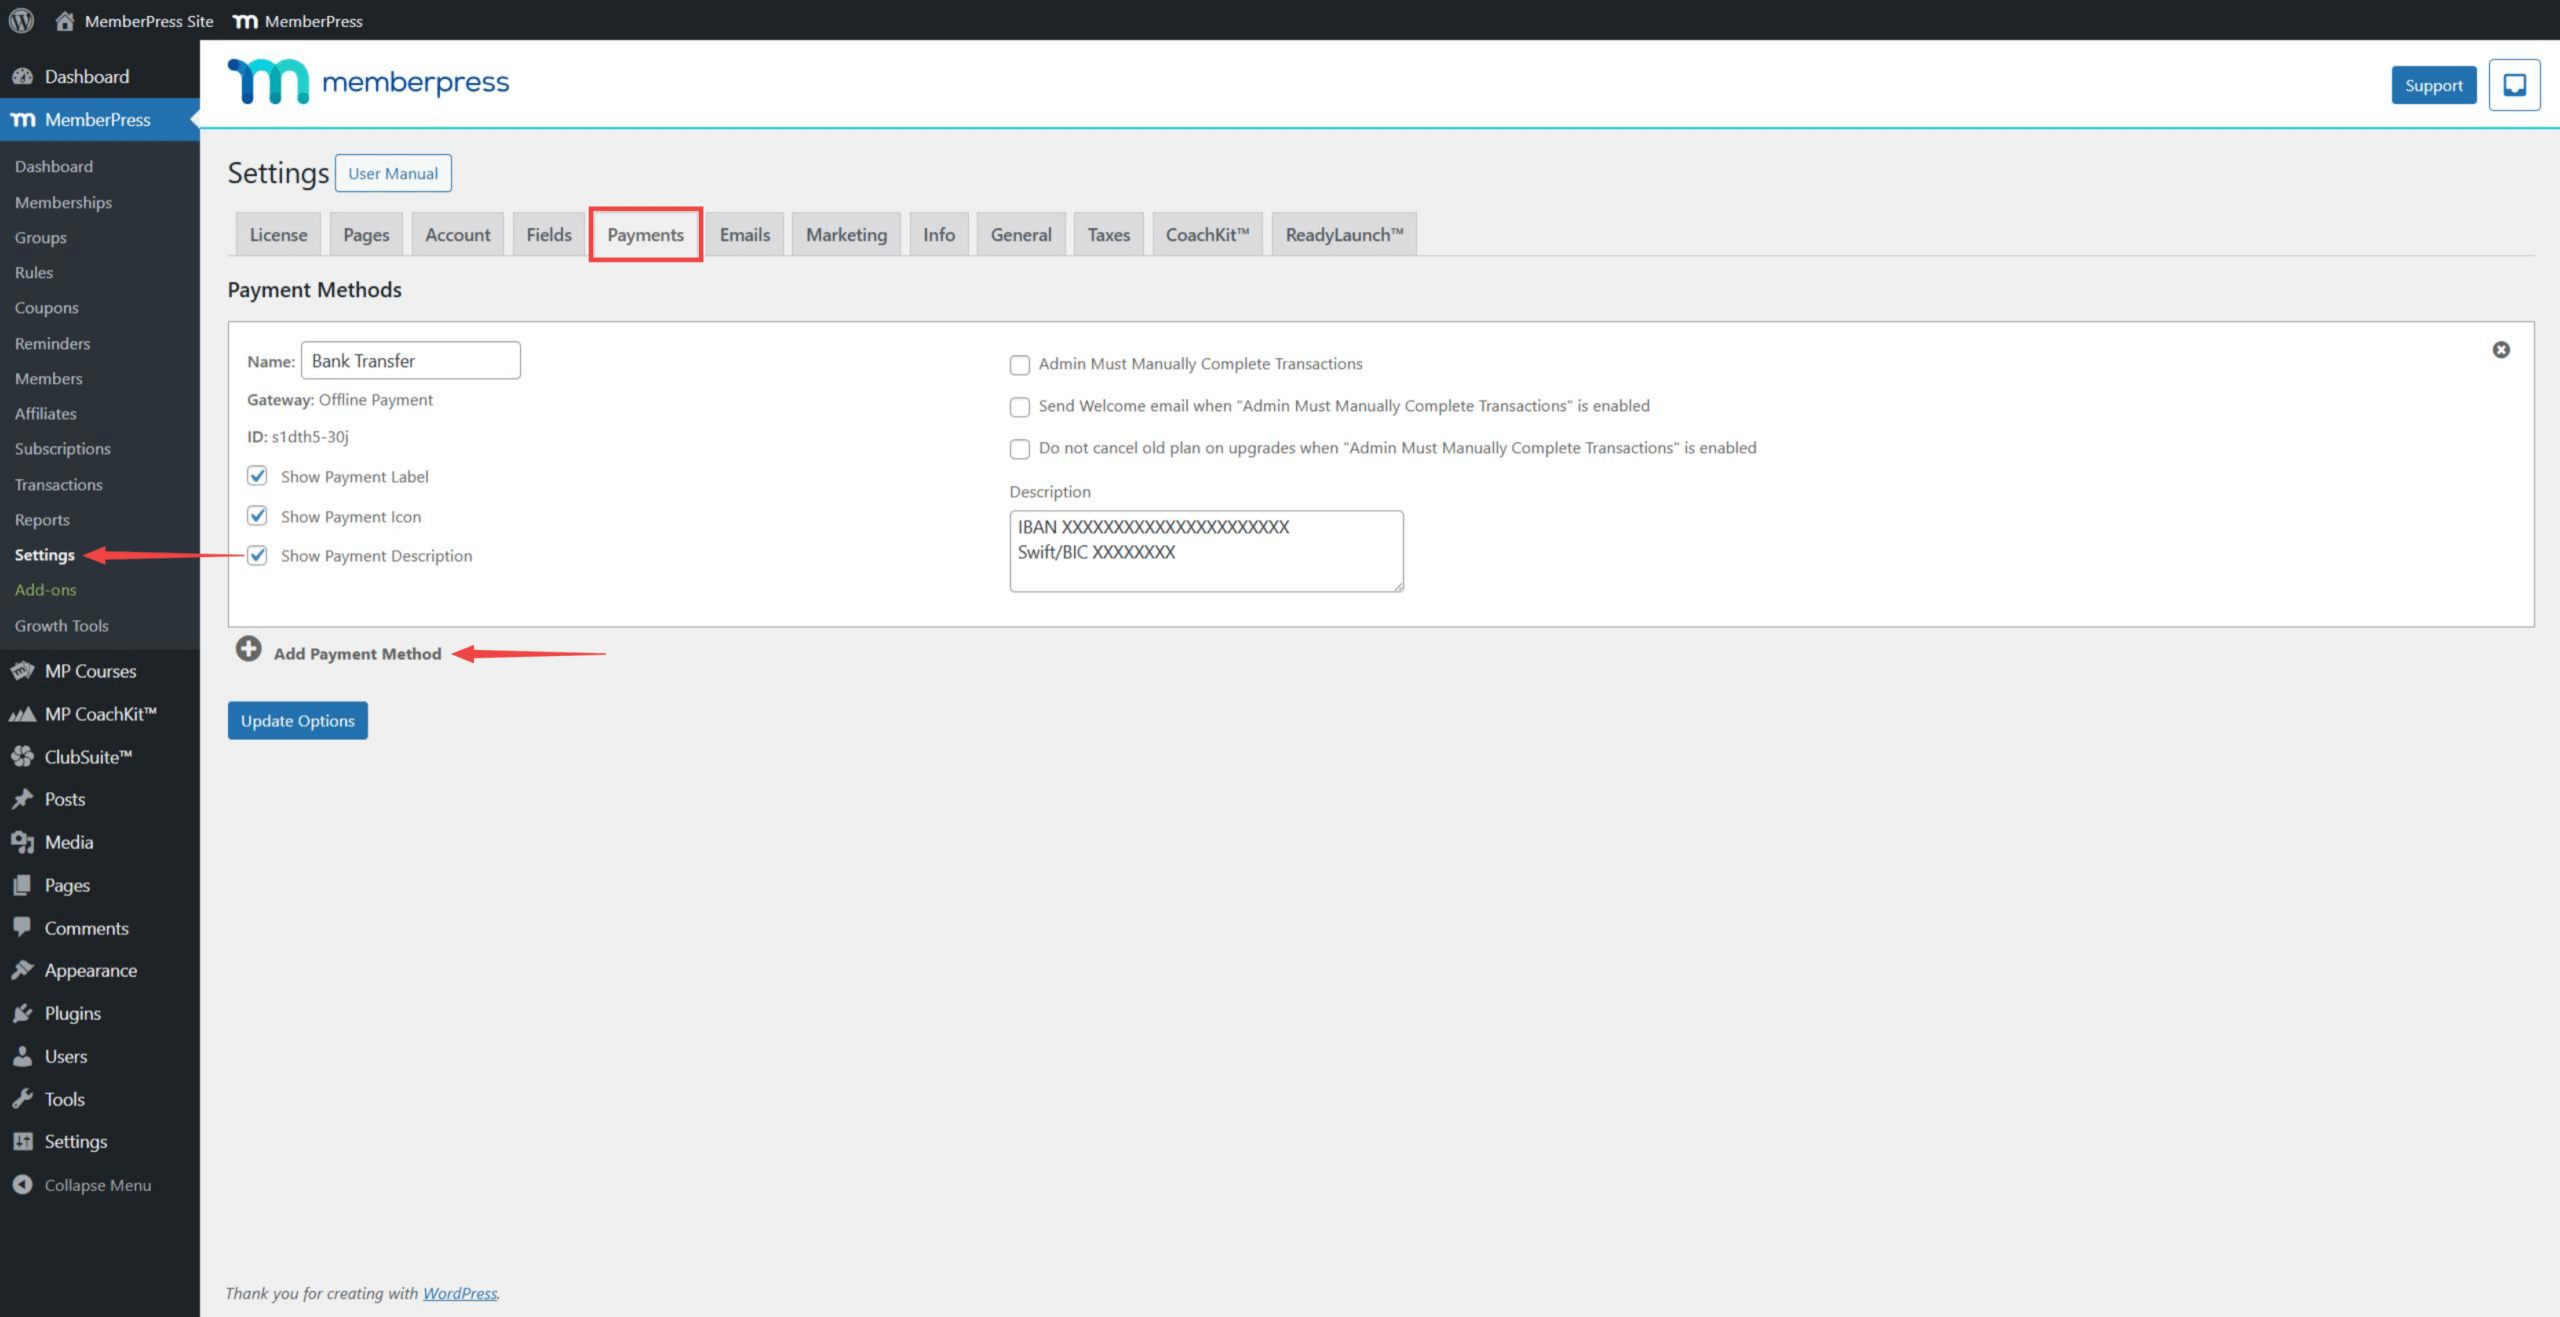Open the Appearance paintbrush icon
Viewport: 2560px width, 1317px height.
point(22,969)
